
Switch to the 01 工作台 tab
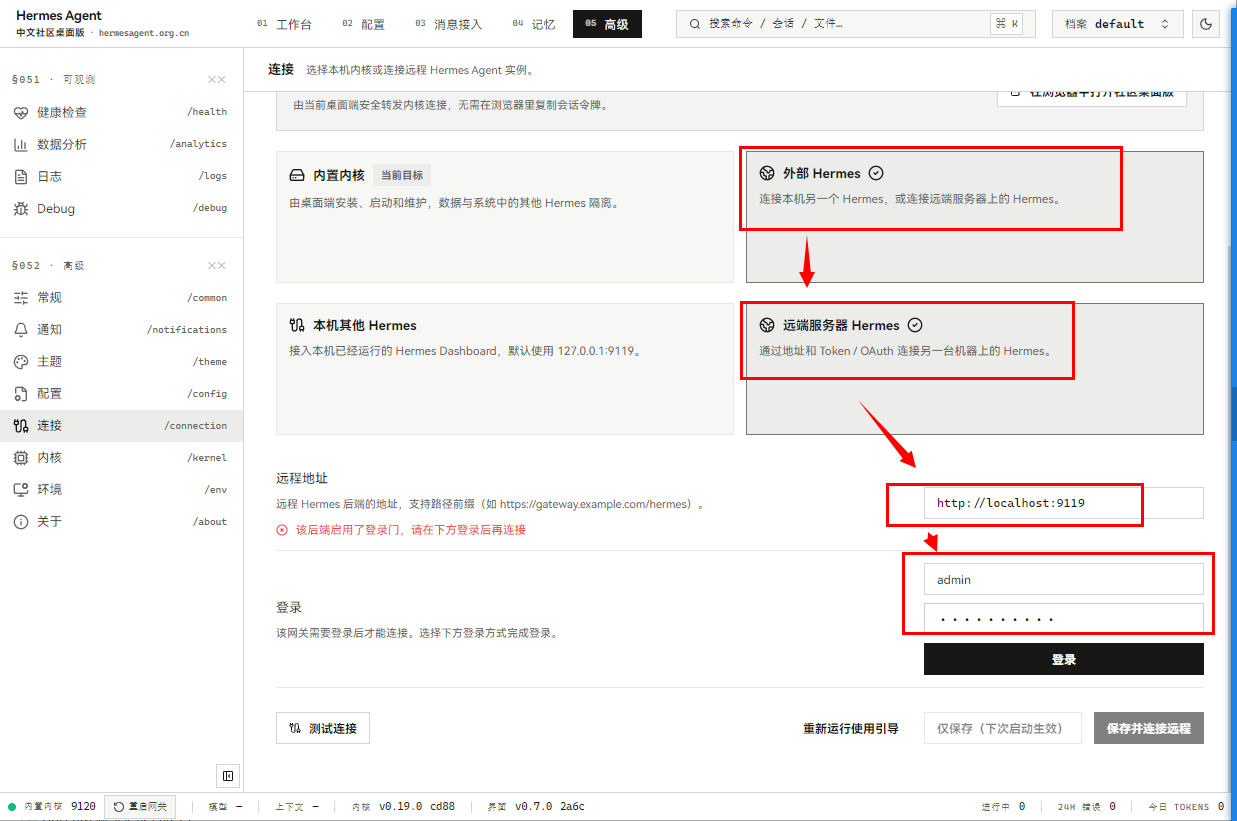pos(284,24)
